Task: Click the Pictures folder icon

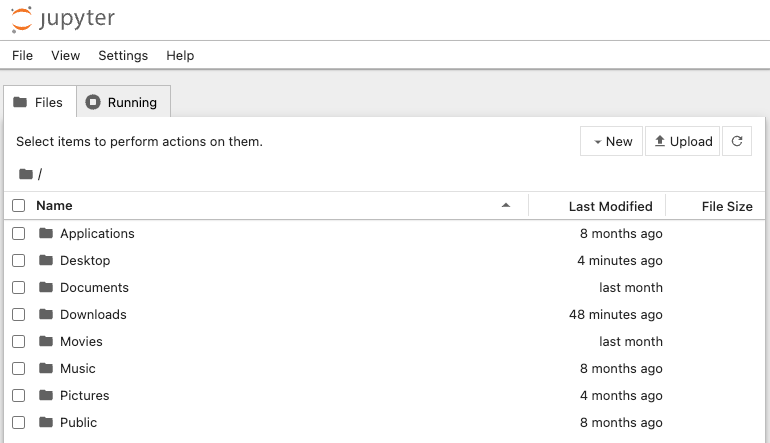Action: [45, 396]
